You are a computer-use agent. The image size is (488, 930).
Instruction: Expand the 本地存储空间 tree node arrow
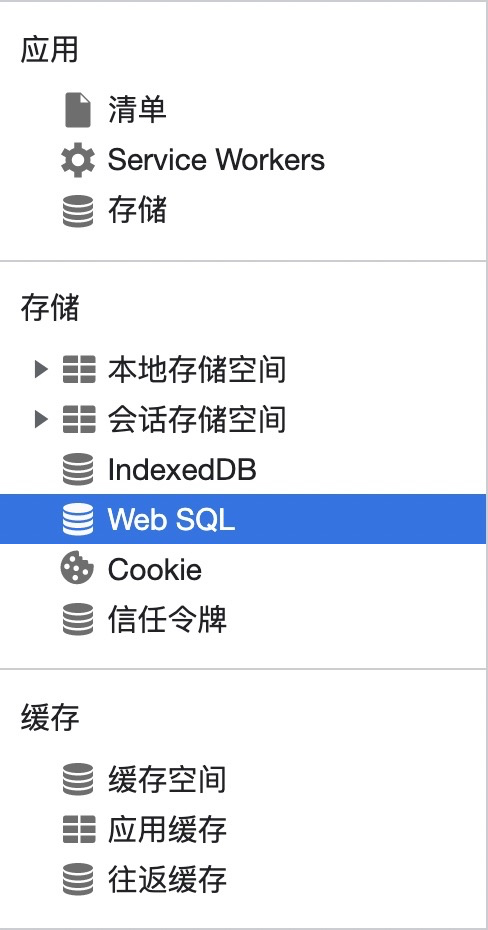coord(40,369)
